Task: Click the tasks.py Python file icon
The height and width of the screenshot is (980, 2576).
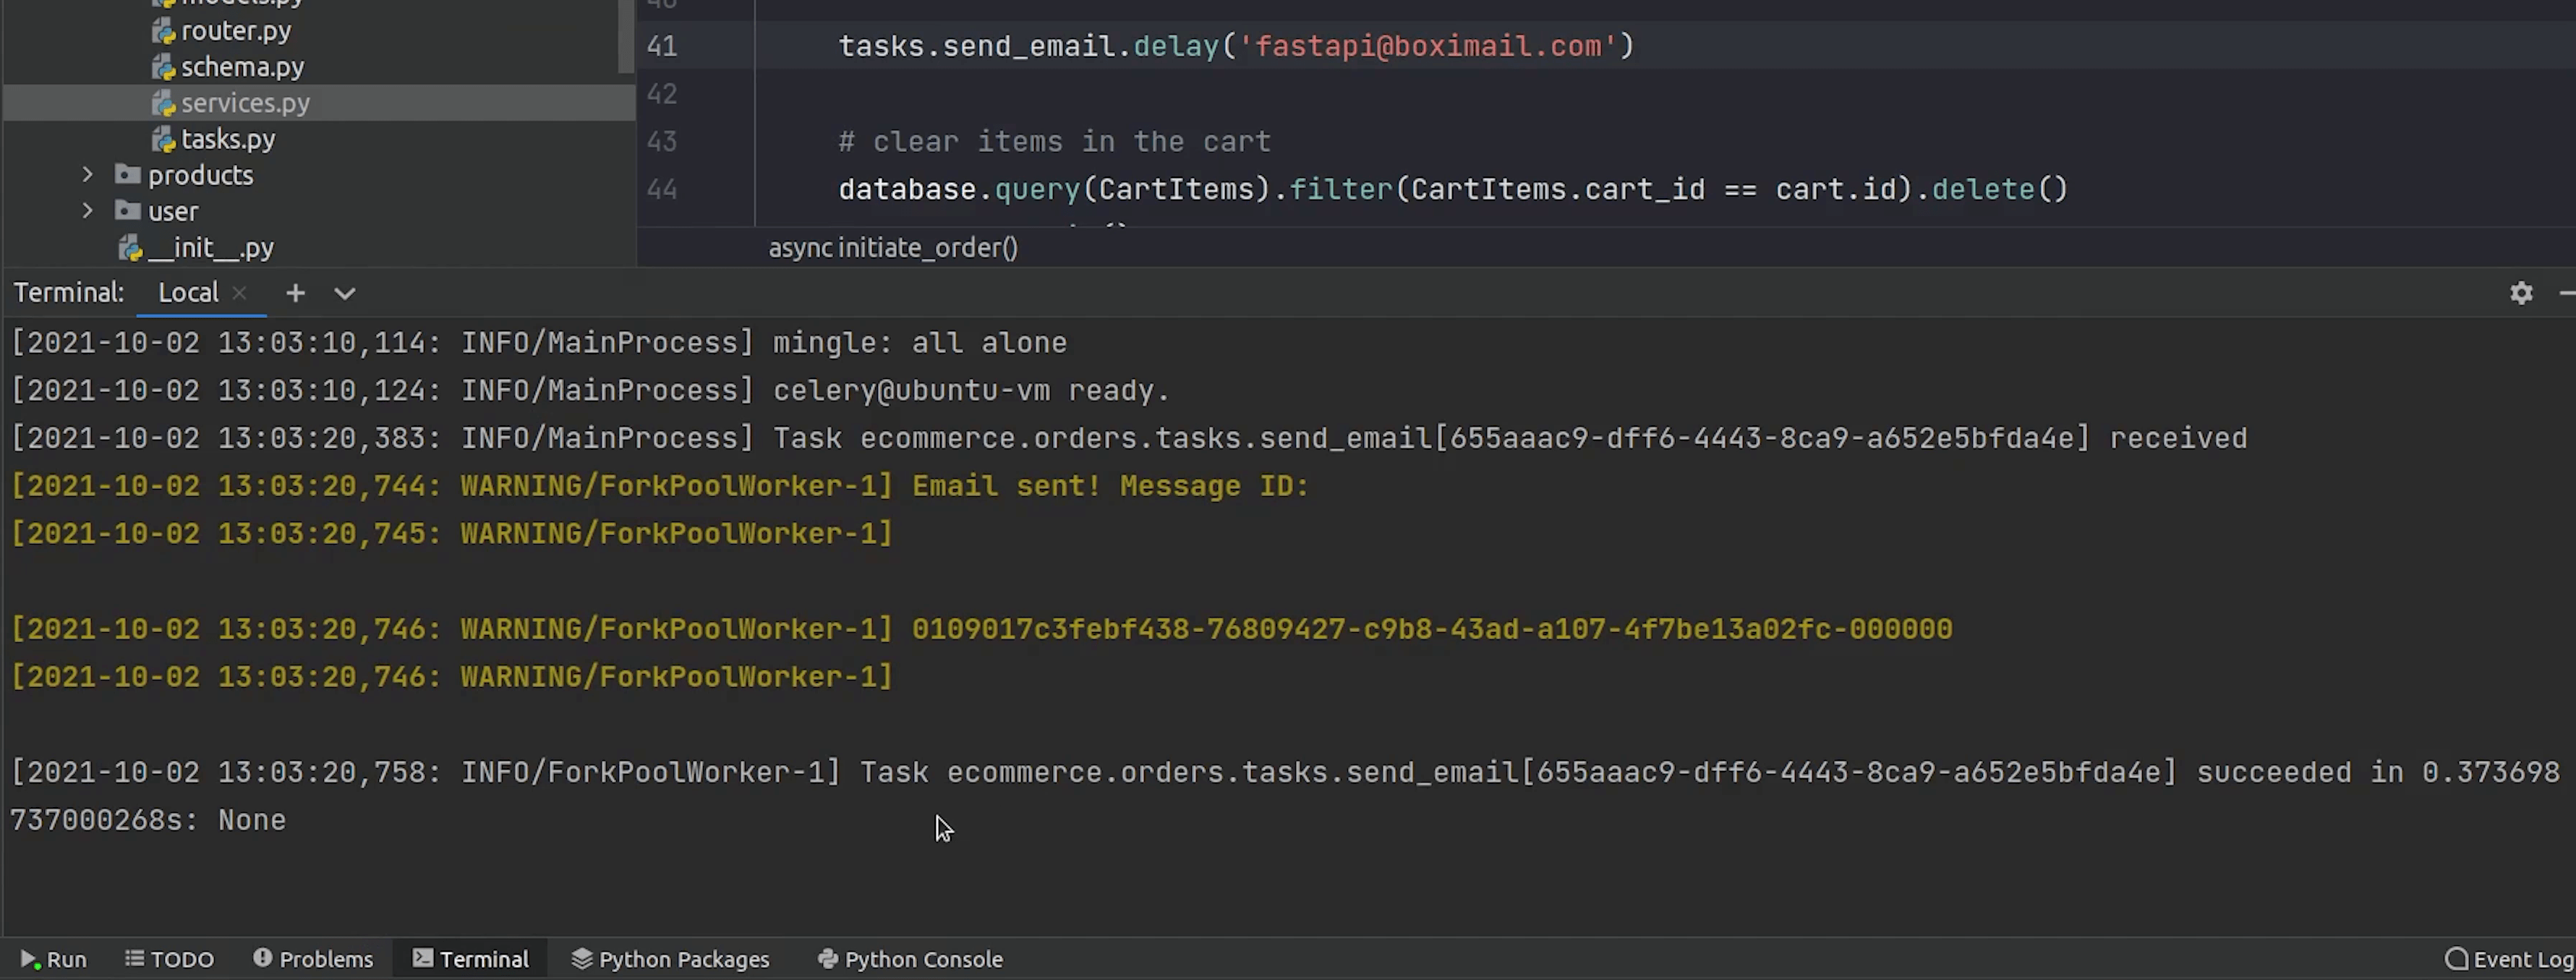Action: 163,139
